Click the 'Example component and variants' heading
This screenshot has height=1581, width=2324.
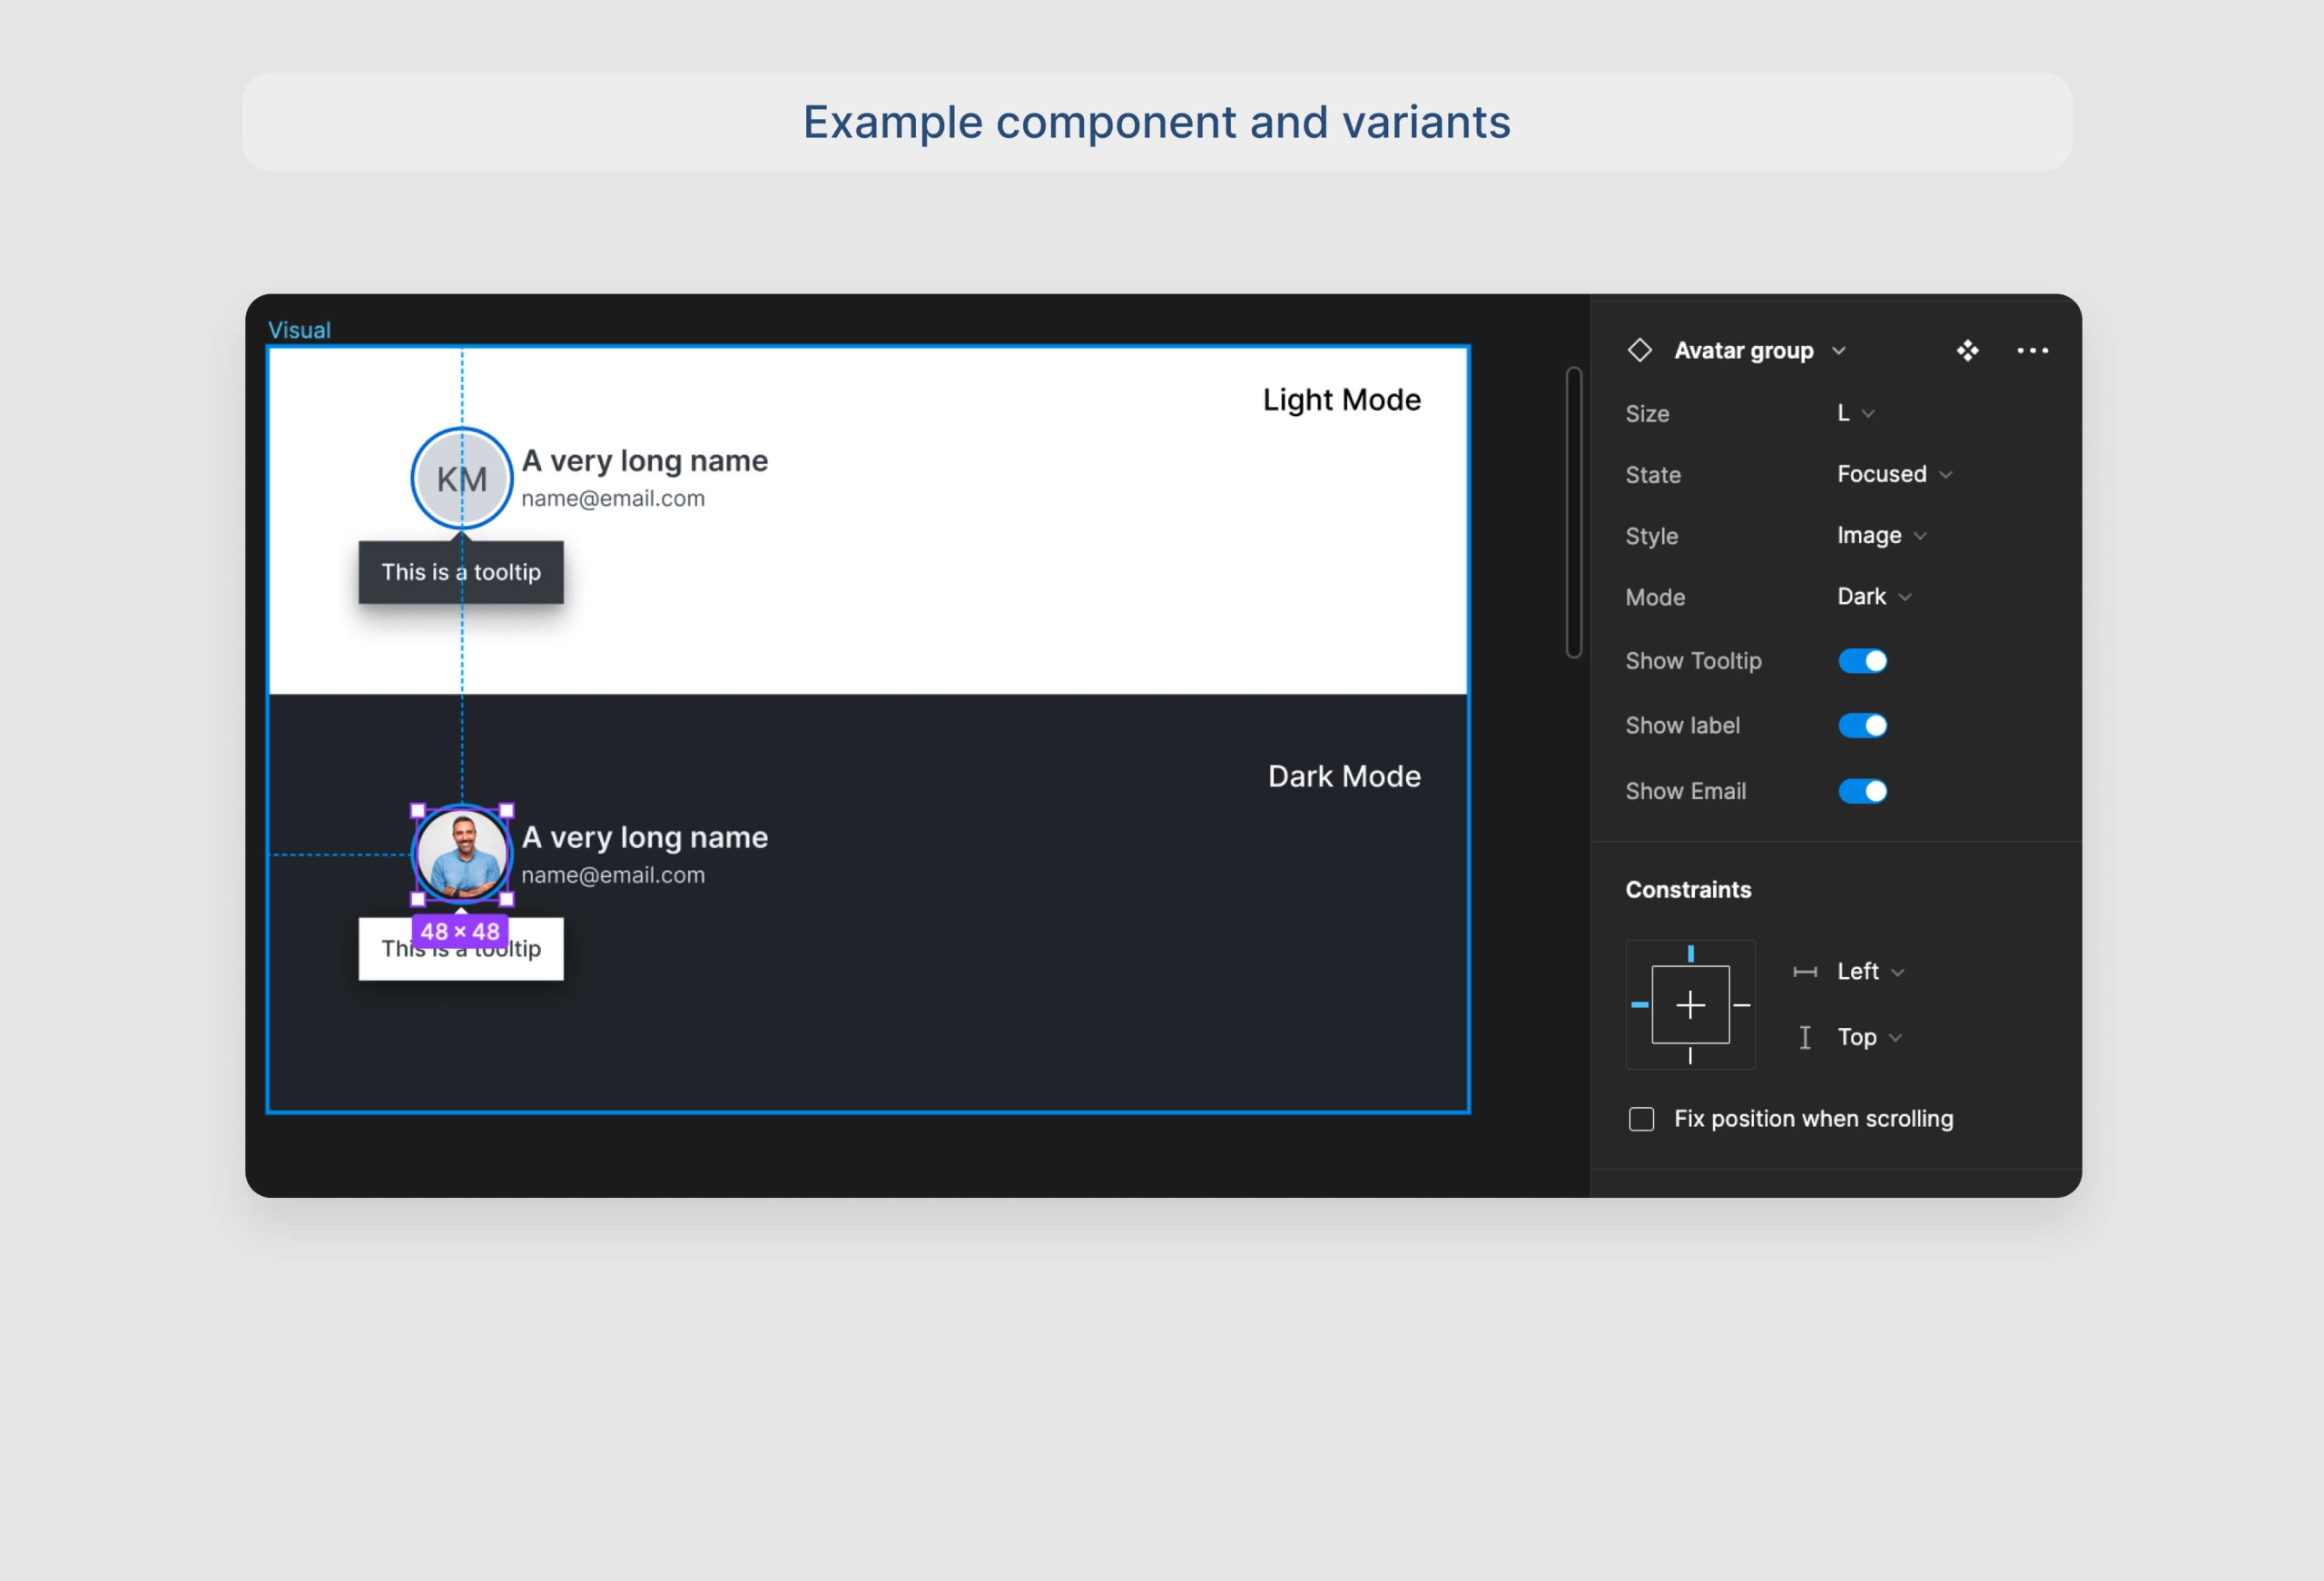[1157, 122]
